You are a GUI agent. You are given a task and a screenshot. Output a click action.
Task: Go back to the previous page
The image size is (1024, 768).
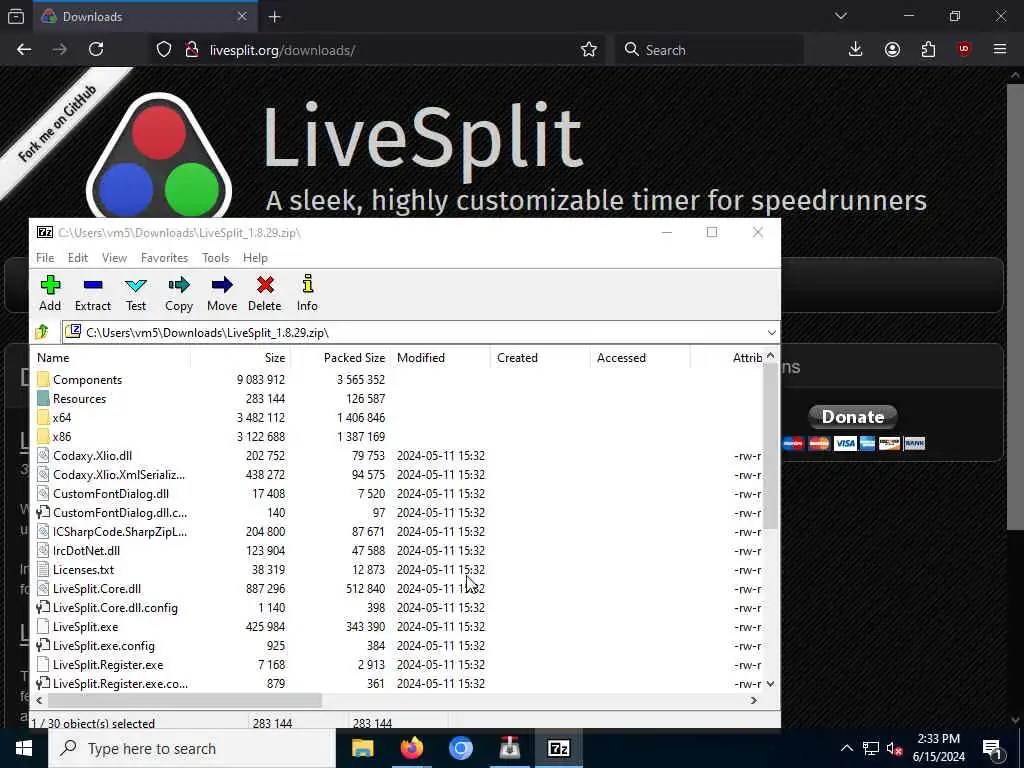point(24,50)
